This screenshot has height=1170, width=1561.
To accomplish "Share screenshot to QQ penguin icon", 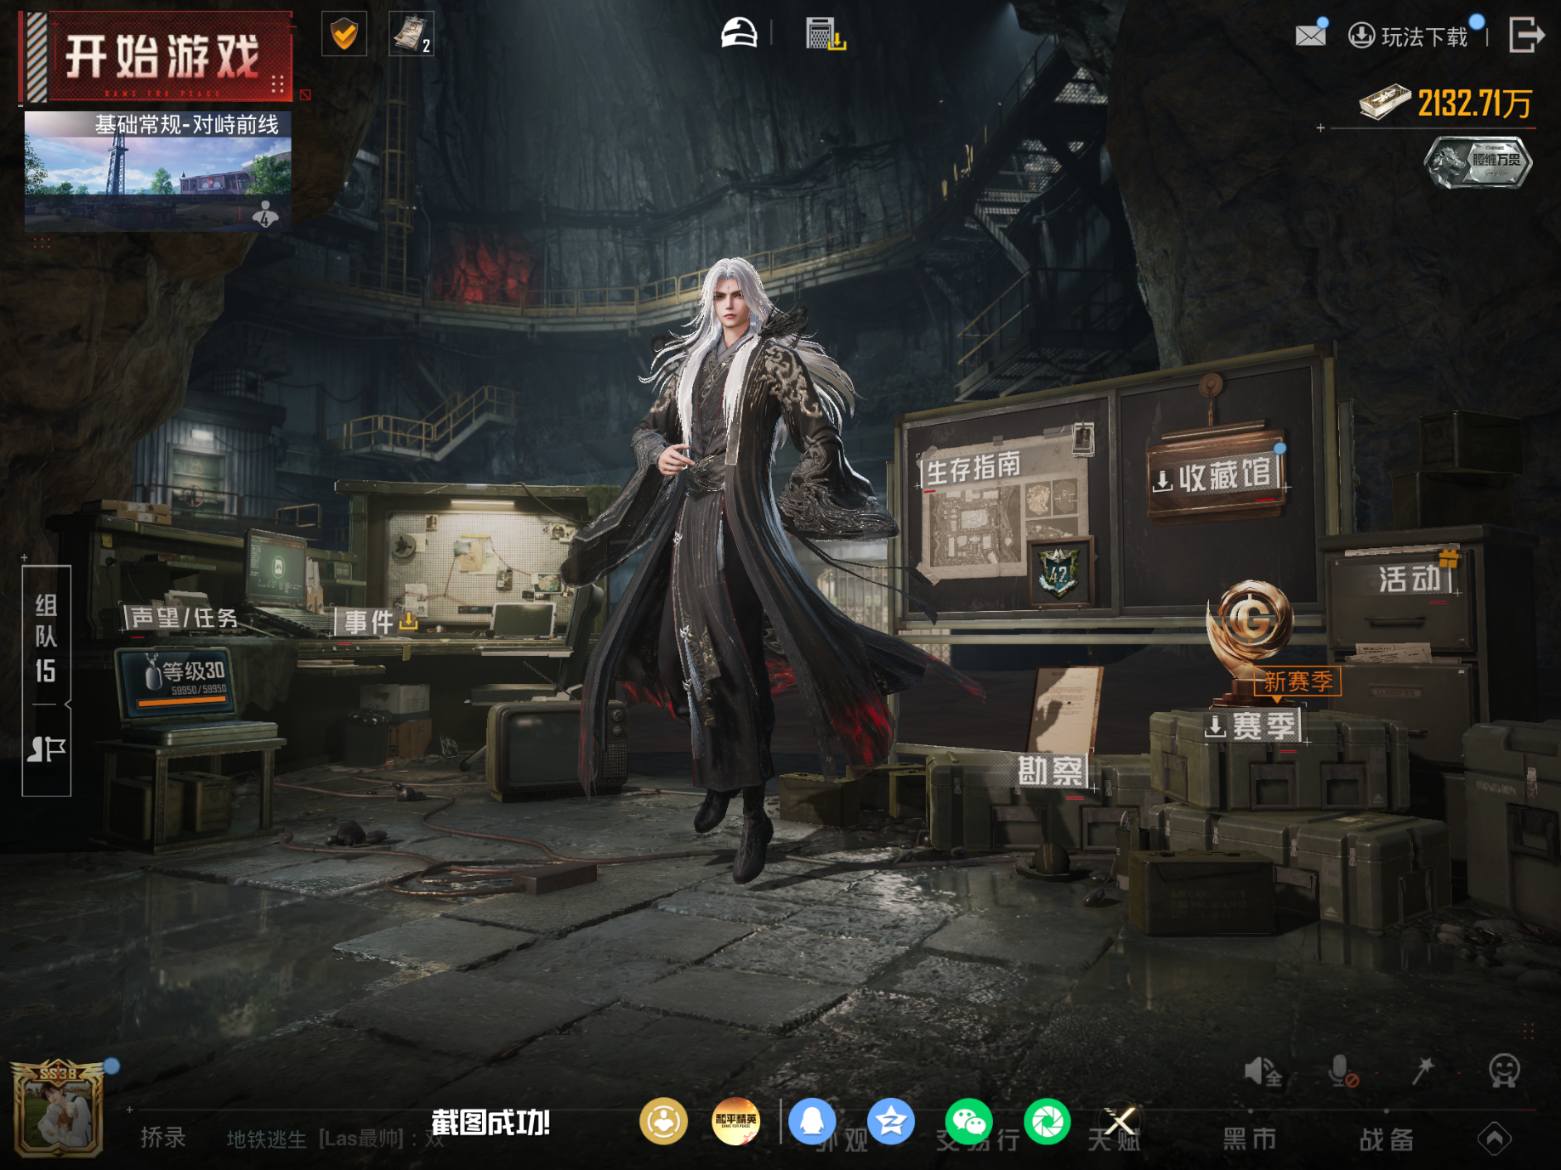I will (813, 1122).
